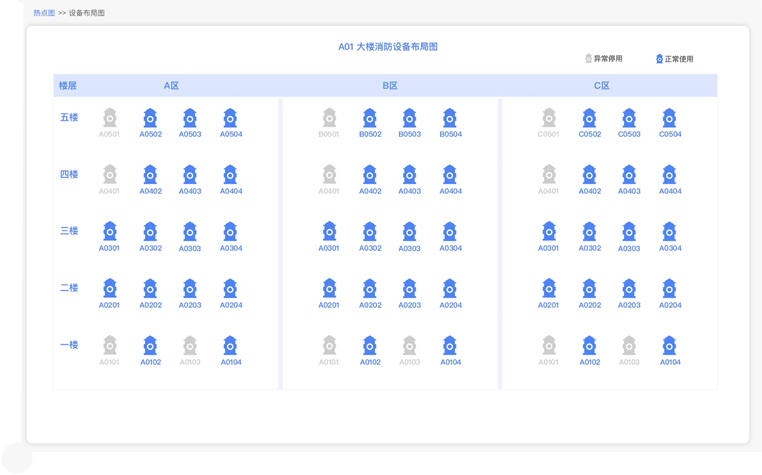Select the disabled B0501 hydrant icon
The image size is (762, 475).
(329, 118)
